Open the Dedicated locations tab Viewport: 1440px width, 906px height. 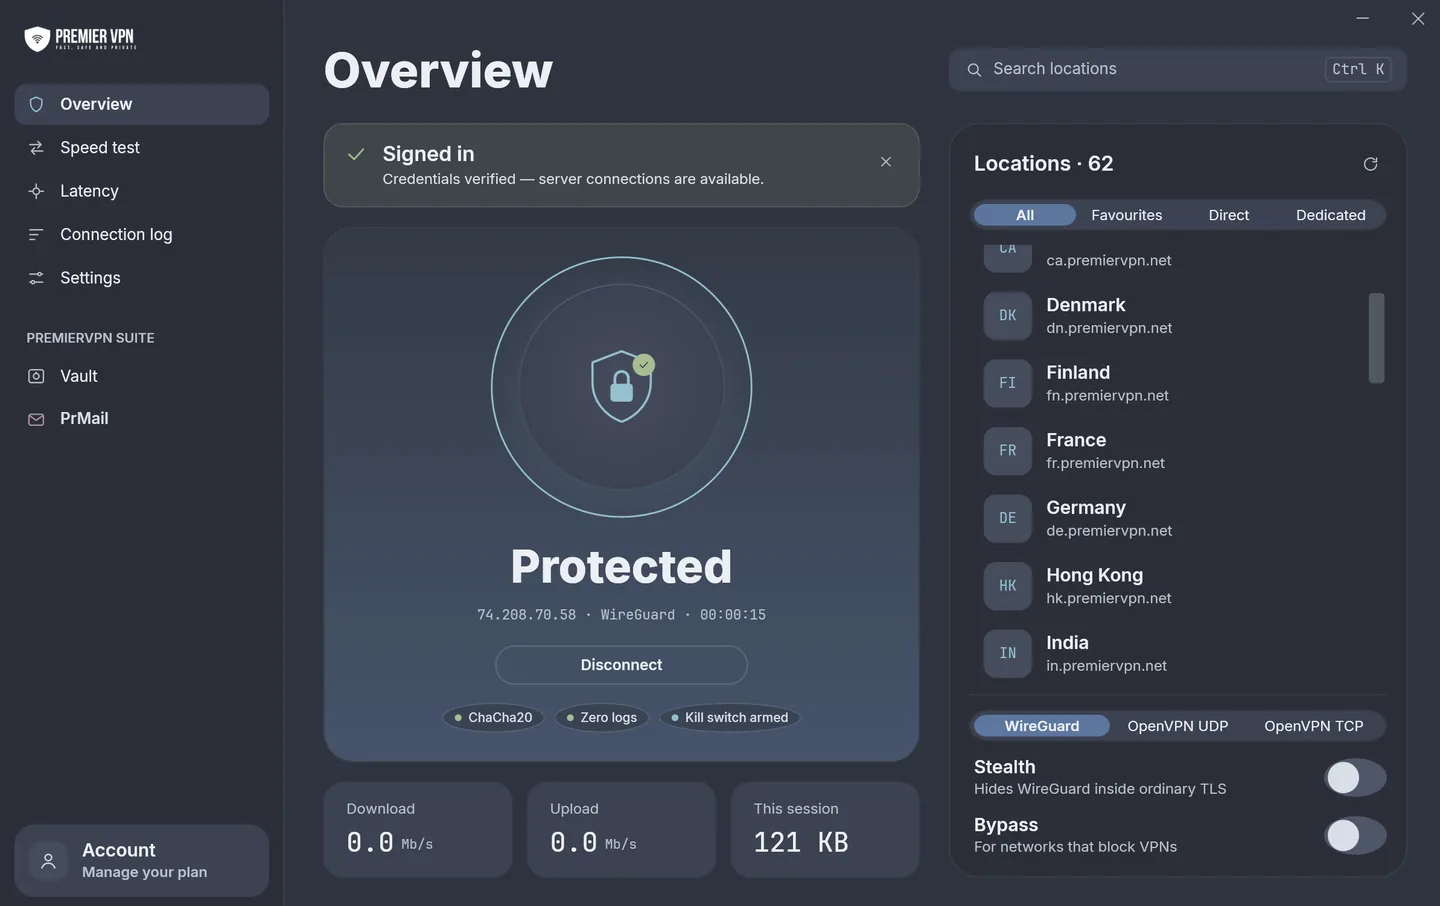1331,215
